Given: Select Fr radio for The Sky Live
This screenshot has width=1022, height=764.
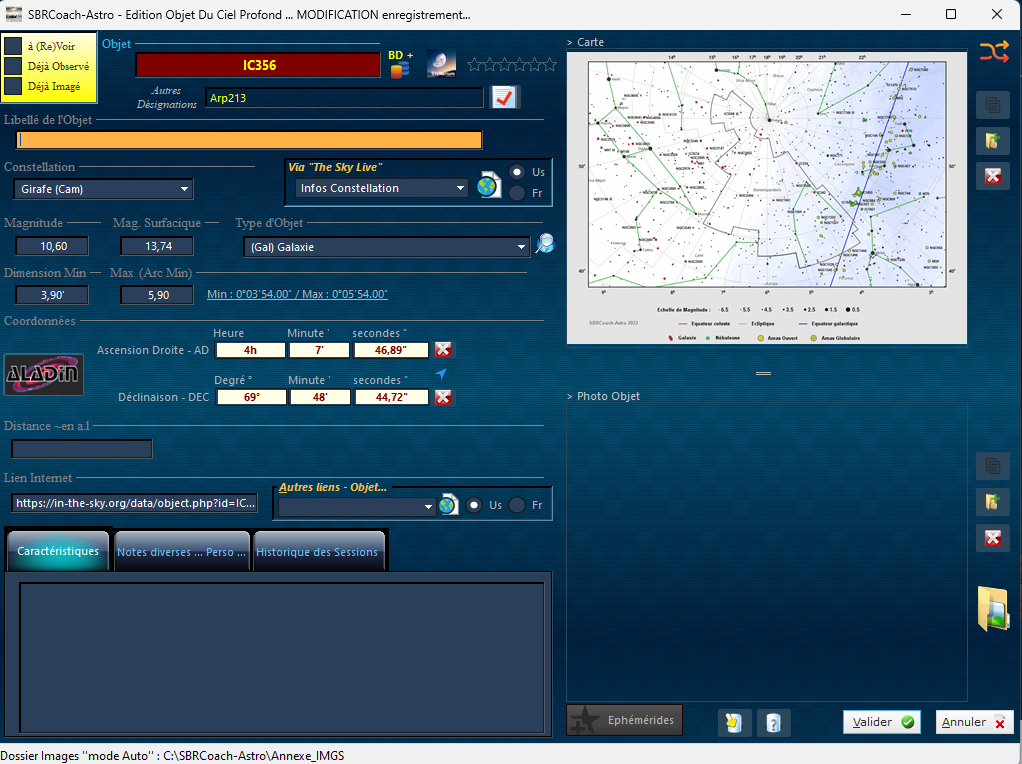Looking at the screenshot, I should click(517, 193).
